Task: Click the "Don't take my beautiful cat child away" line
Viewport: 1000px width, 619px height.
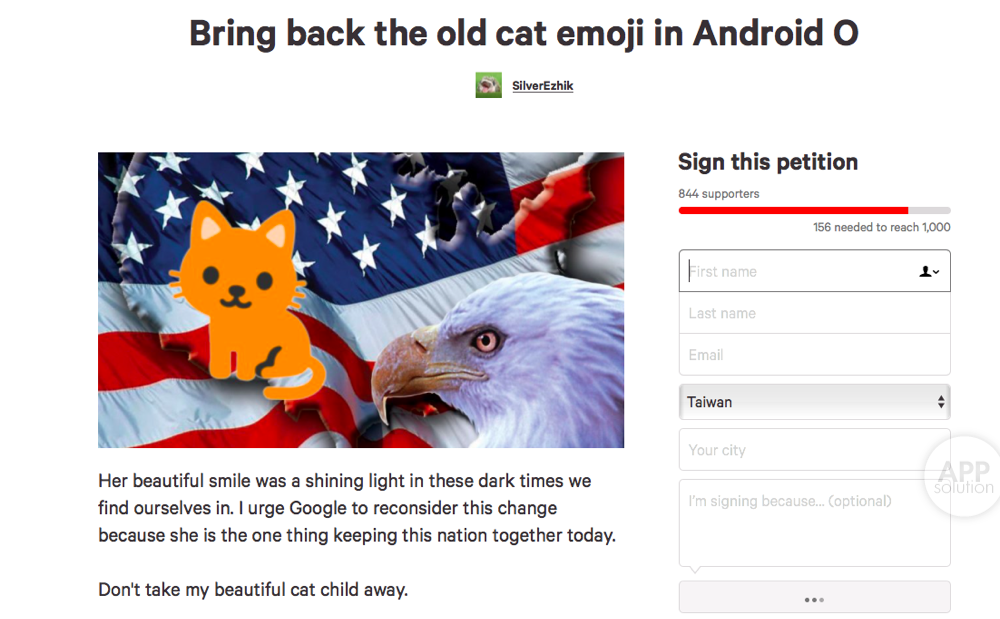Action: [253, 589]
